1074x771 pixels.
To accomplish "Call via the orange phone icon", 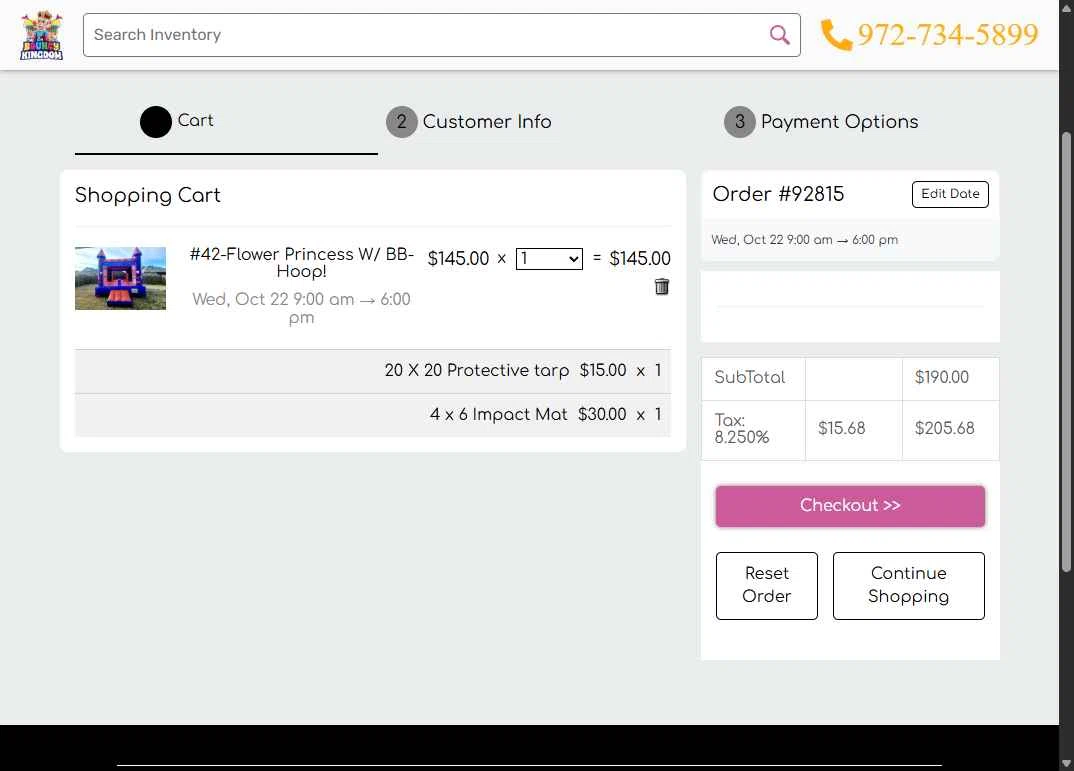I will (836, 35).
